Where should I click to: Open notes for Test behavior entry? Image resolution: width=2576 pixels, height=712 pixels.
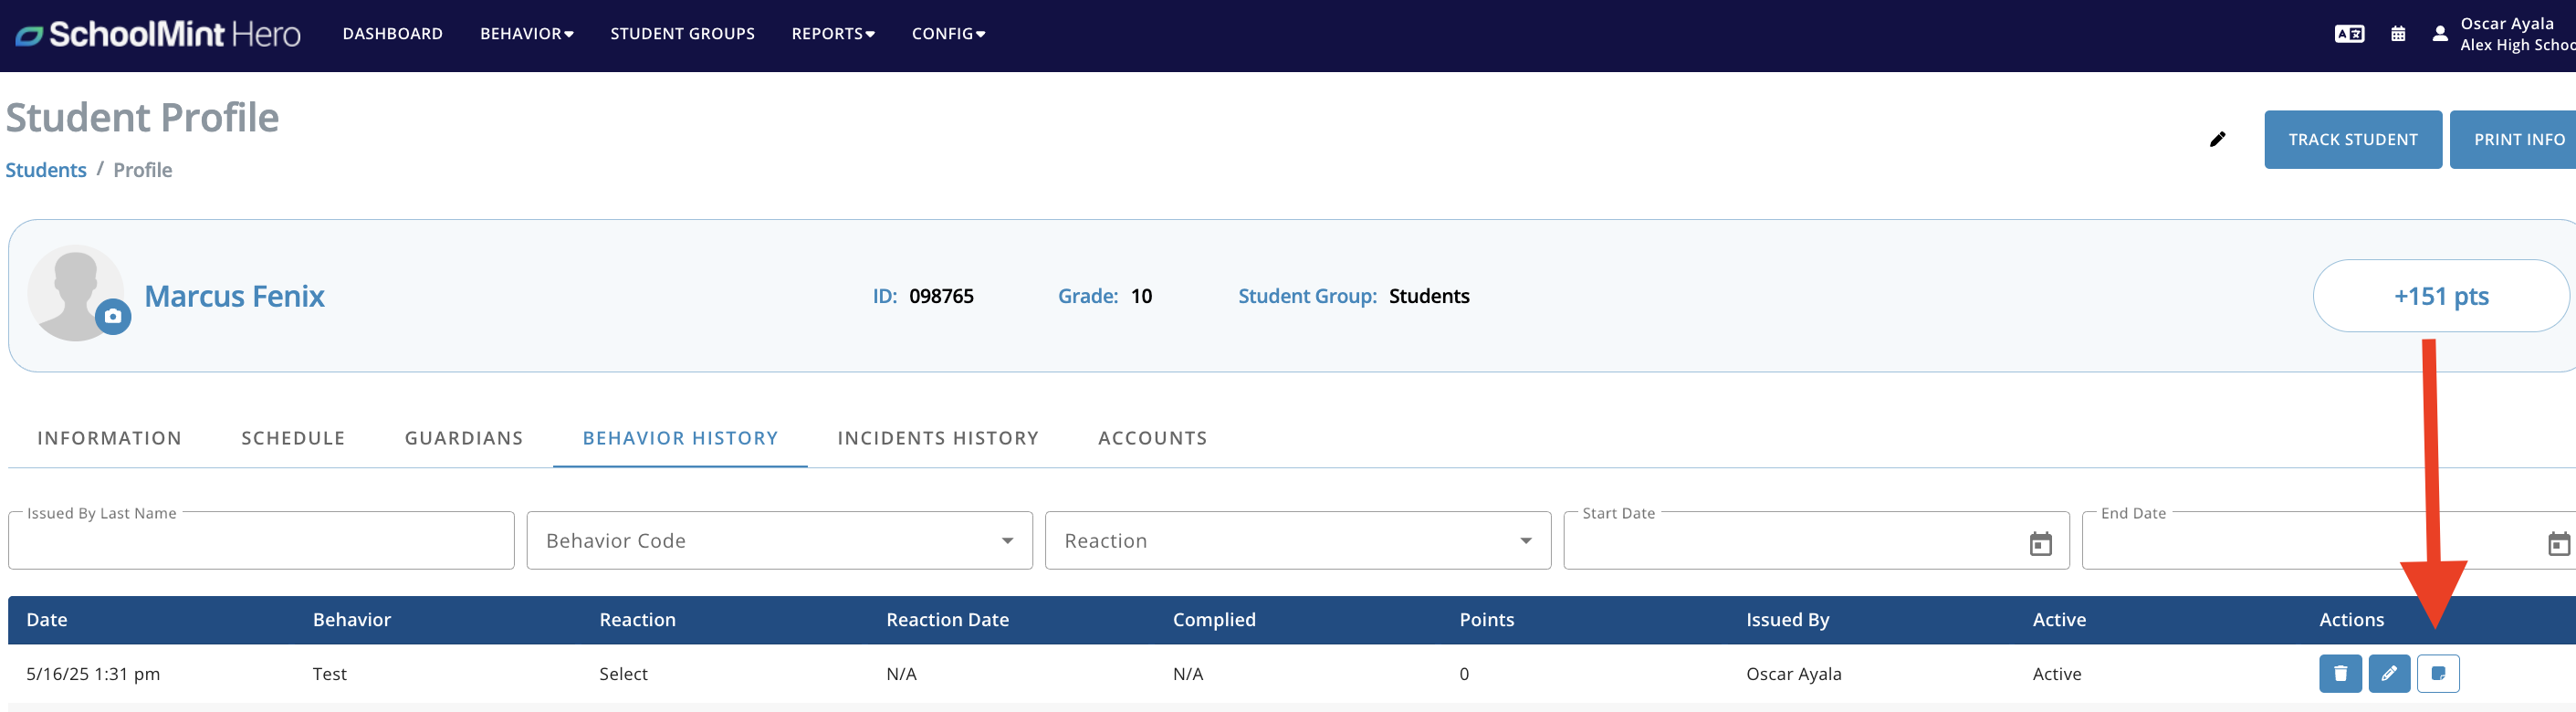2438,673
